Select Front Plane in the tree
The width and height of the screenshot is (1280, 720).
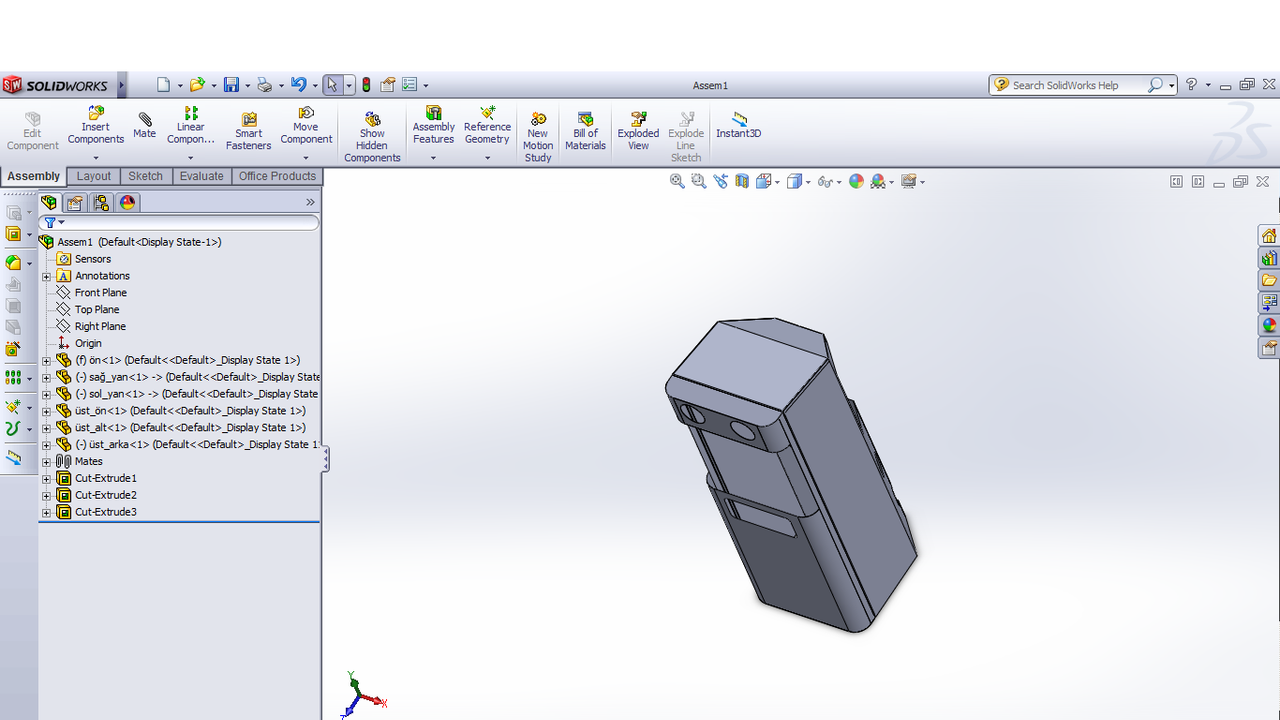coord(101,293)
